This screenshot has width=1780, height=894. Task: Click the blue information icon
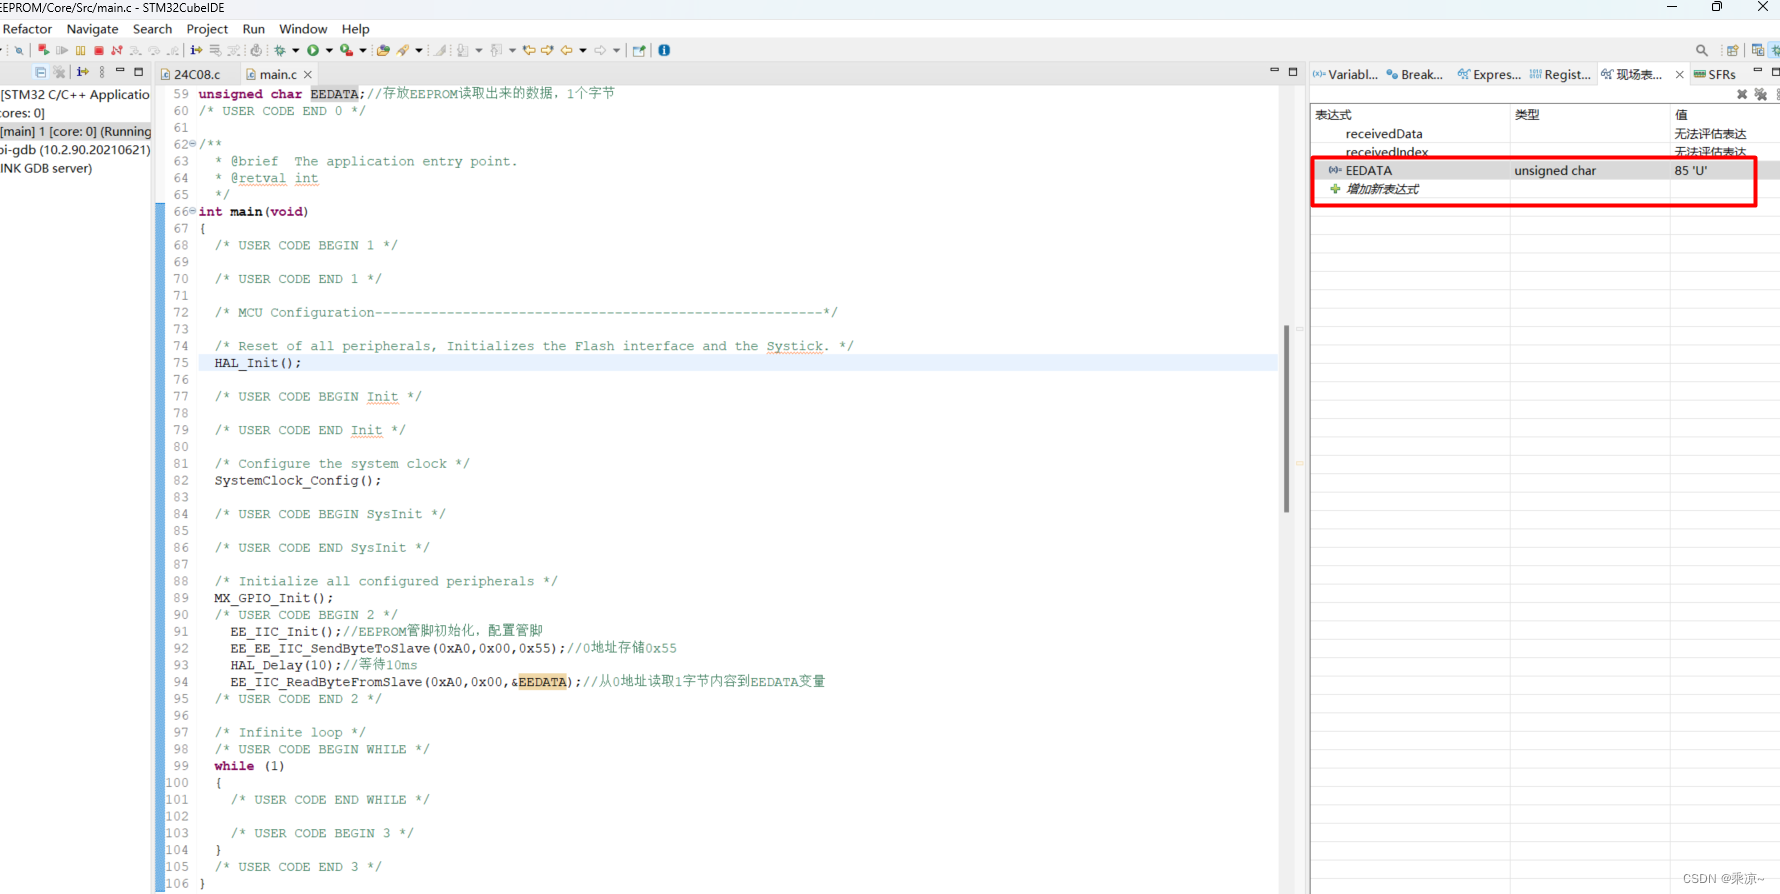tap(664, 50)
